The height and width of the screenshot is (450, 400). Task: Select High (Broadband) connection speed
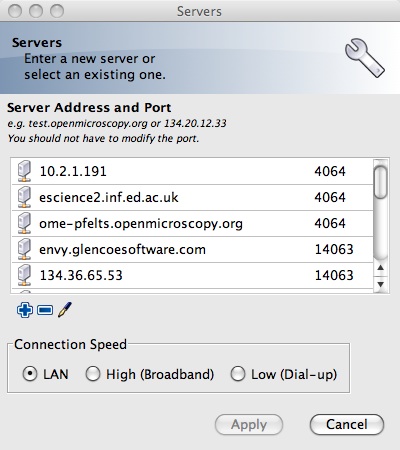[93, 374]
